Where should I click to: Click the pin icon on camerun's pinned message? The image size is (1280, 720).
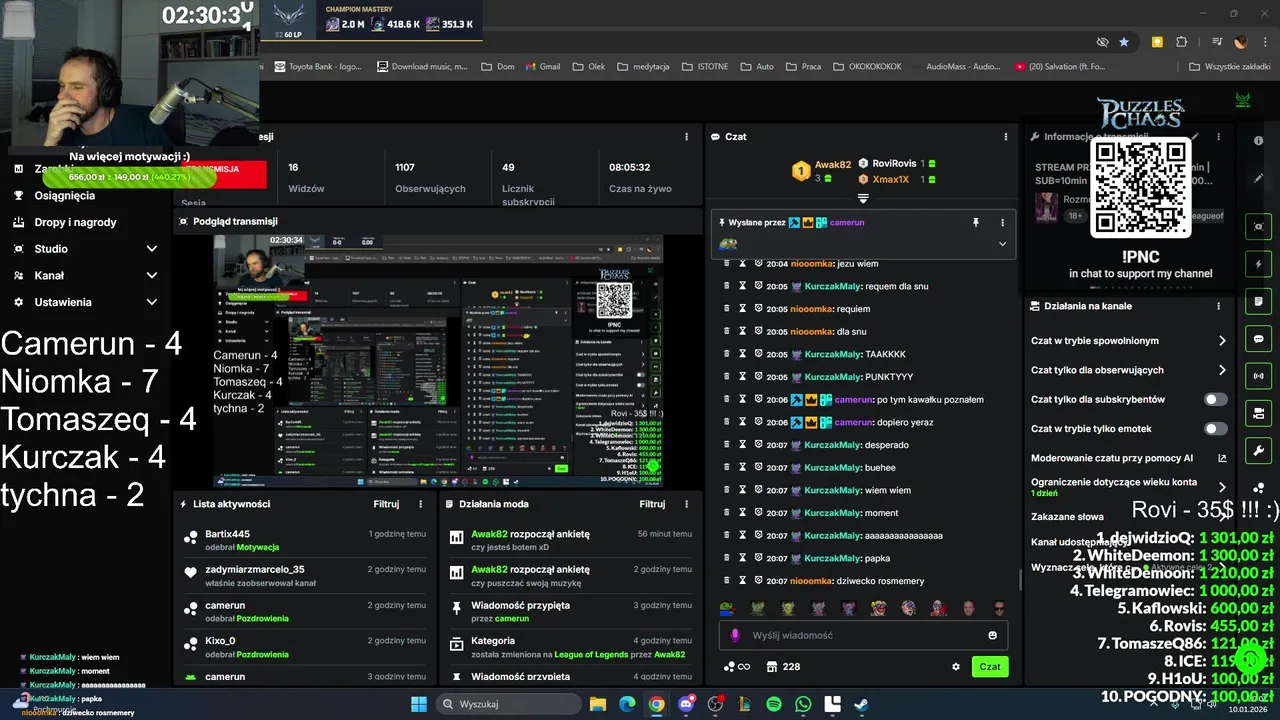coord(976,222)
